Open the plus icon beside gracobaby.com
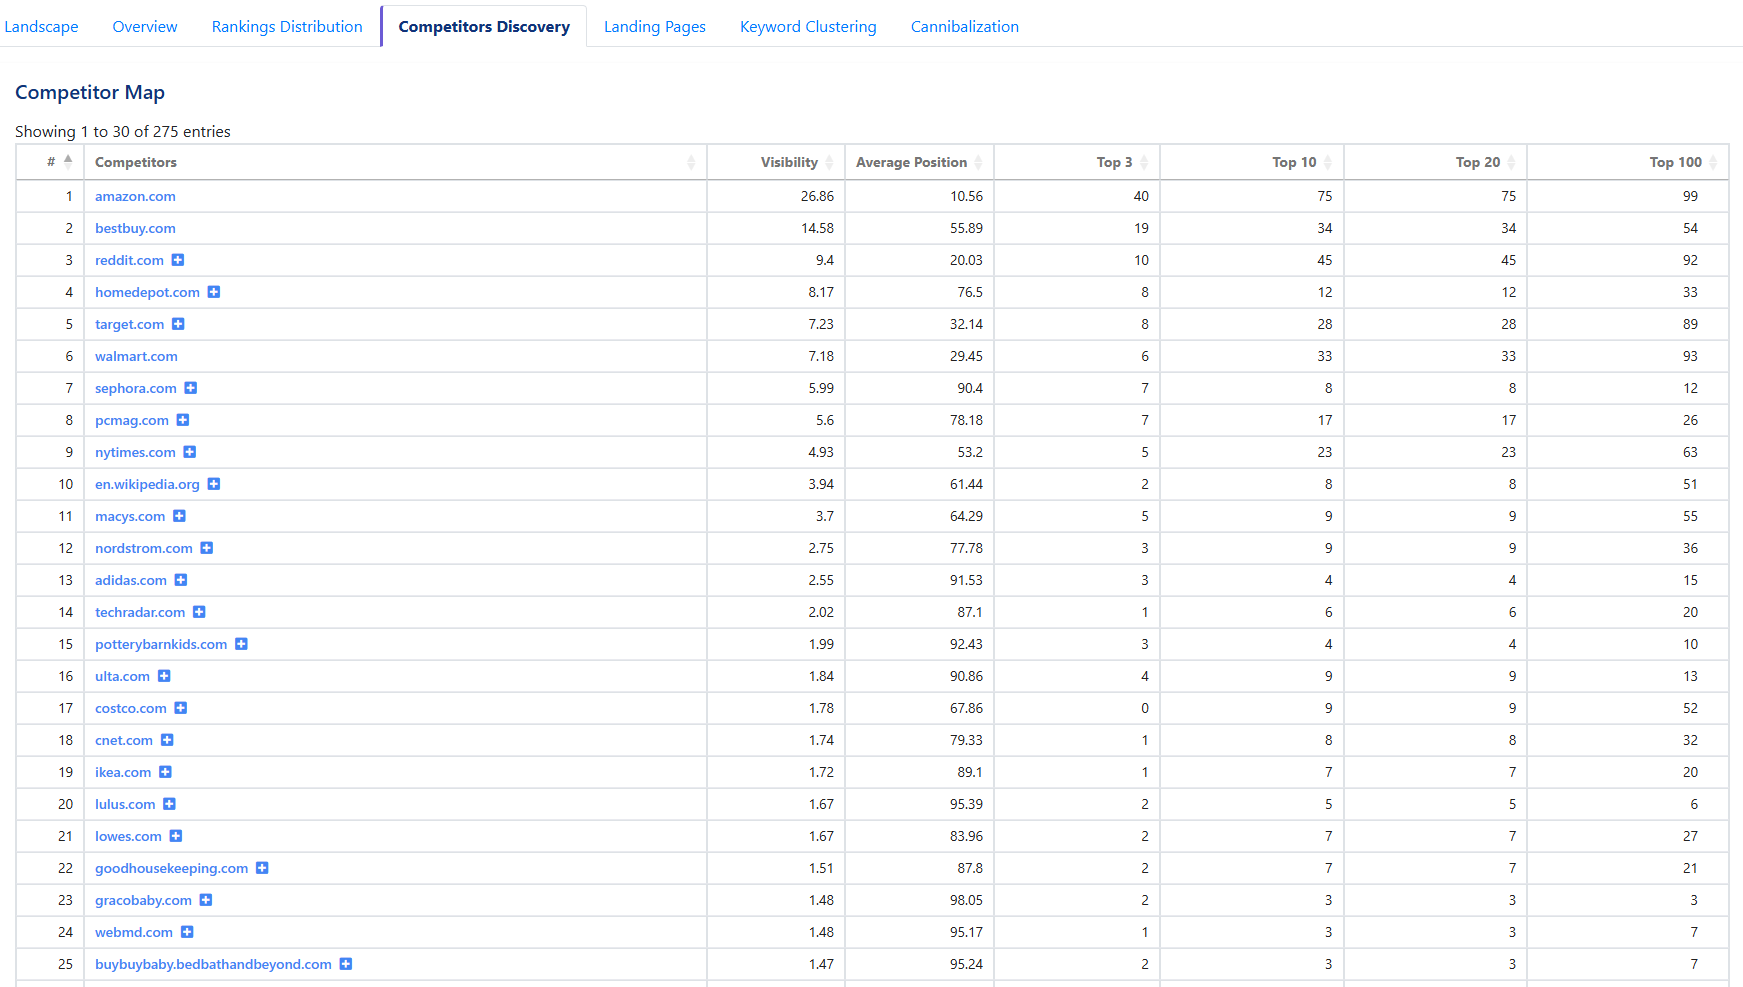 pyautogui.click(x=206, y=900)
